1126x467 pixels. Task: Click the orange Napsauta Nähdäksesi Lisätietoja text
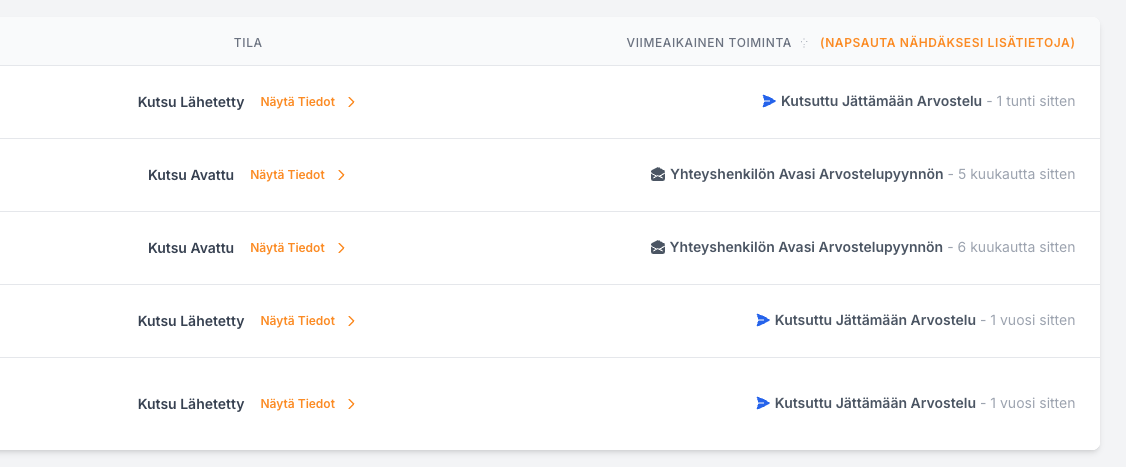pos(947,43)
